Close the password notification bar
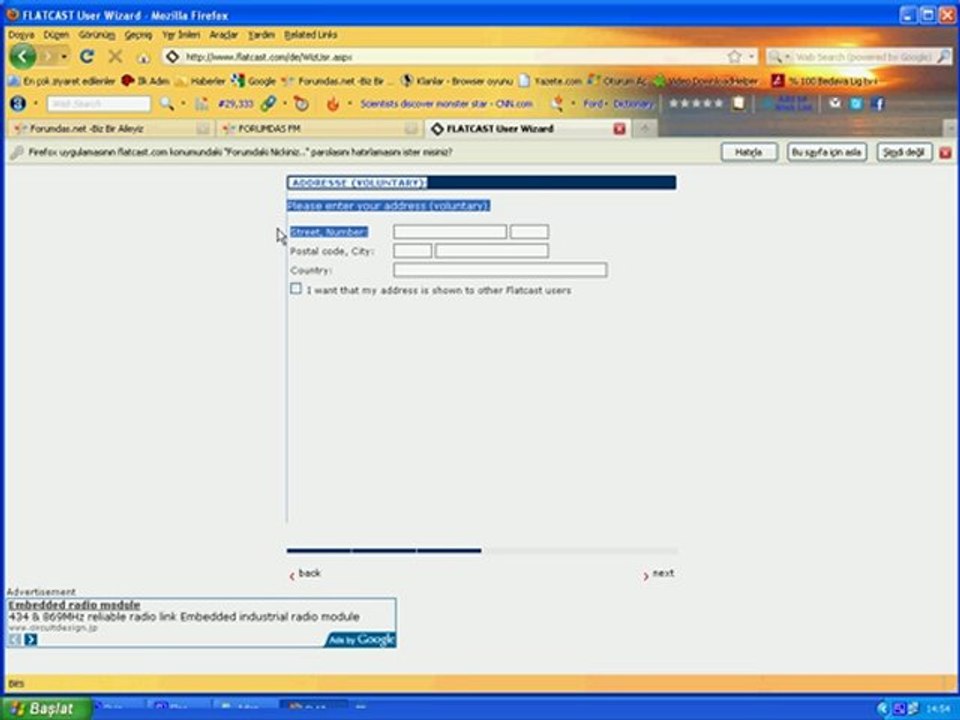960x720 pixels. pyautogui.click(x=945, y=152)
